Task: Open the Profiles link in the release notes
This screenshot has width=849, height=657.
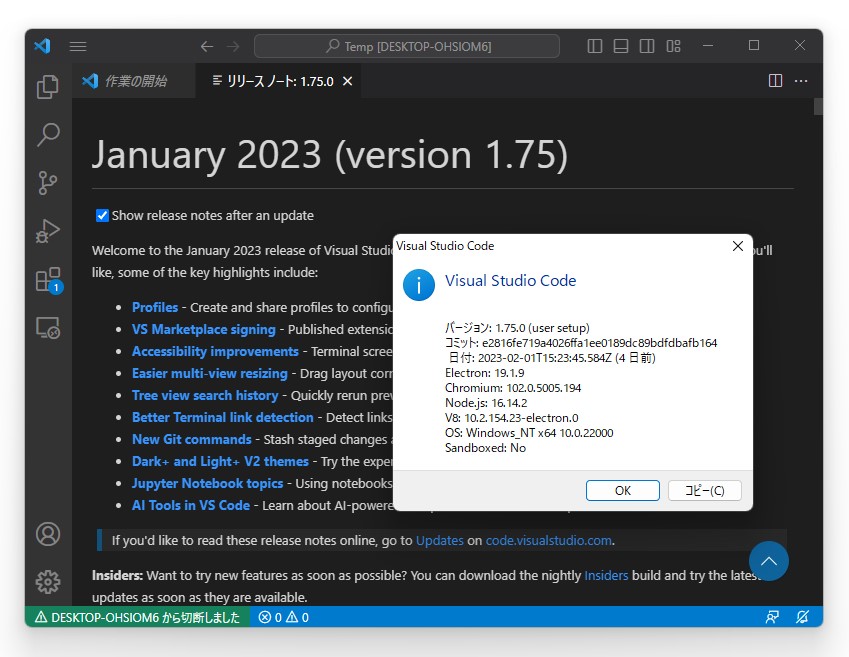Action: coord(154,307)
